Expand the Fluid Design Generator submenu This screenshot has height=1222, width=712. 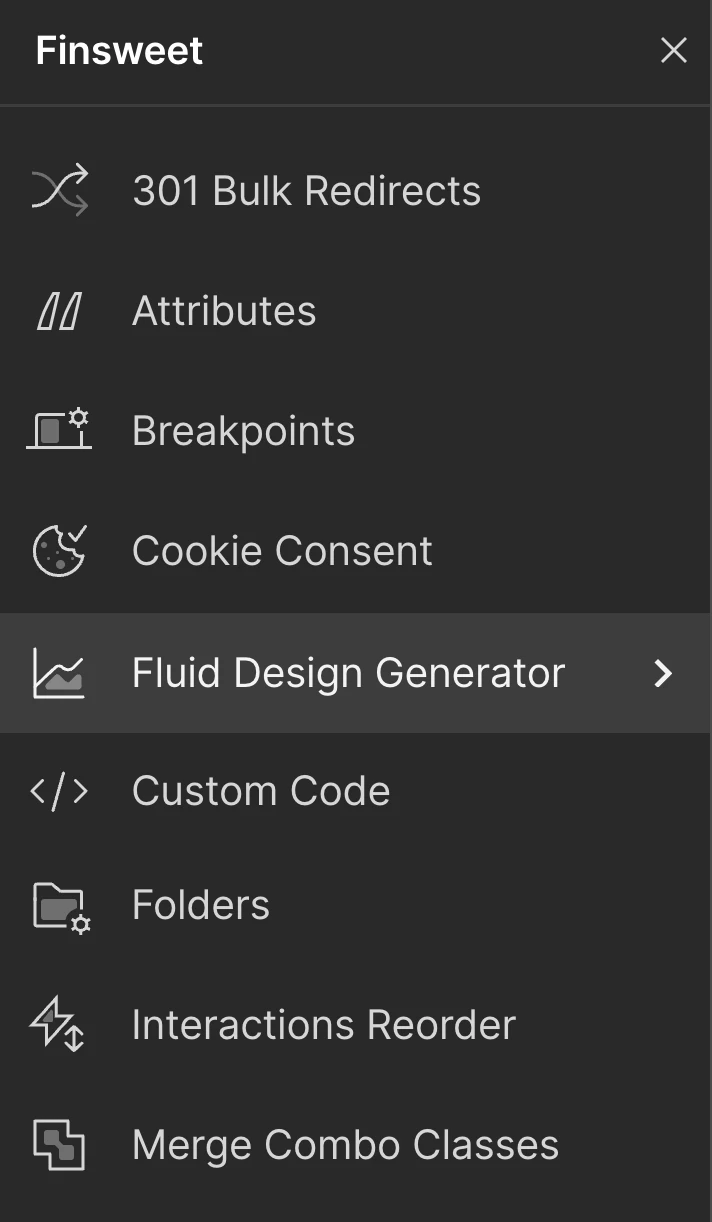(662, 673)
